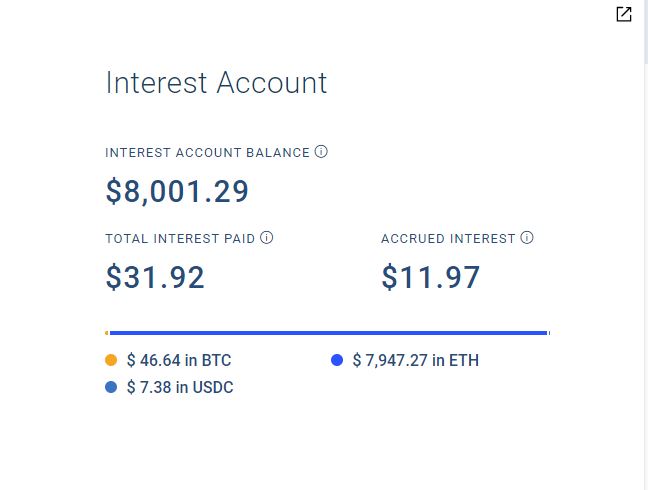Select the "$ 7.38 in USDC" label

180,388
